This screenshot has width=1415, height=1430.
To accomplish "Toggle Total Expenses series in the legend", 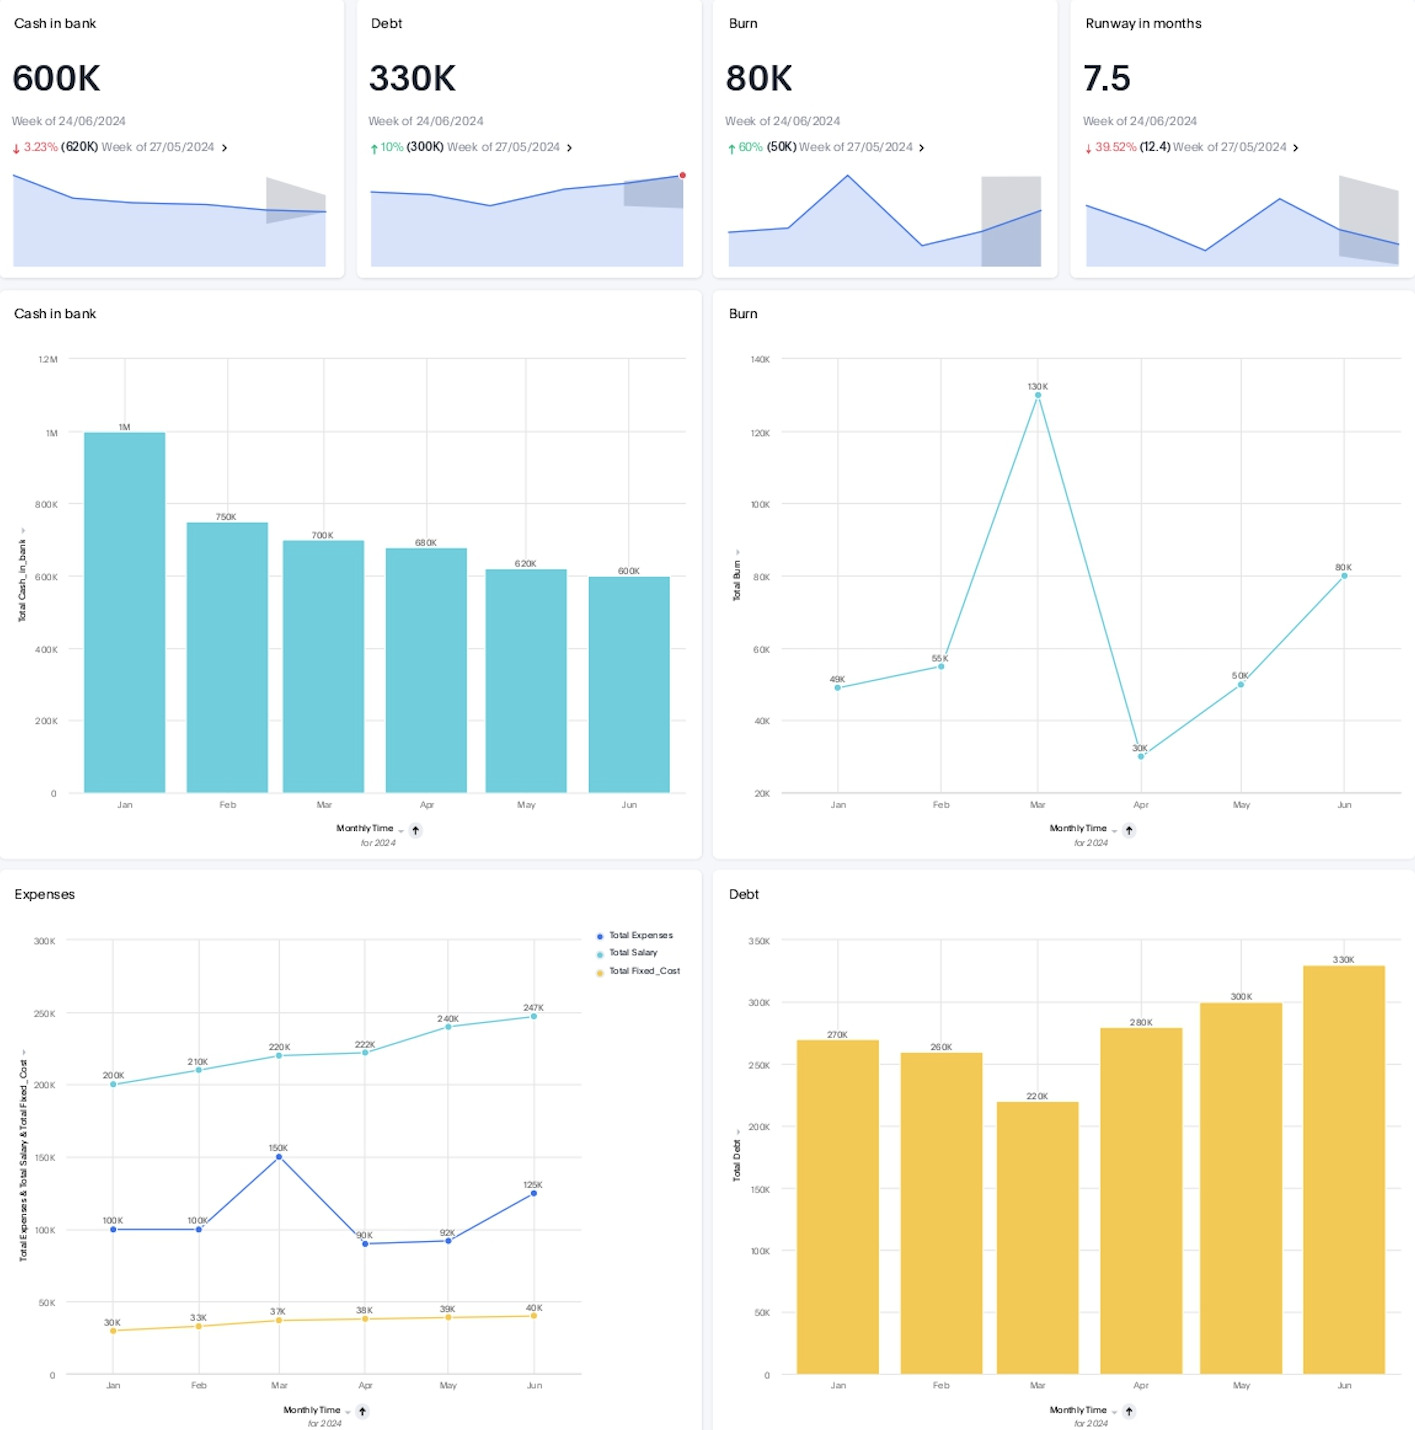I will (x=635, y=936).
